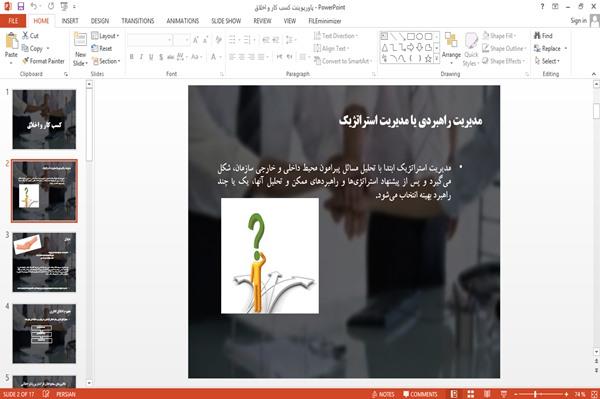Toggle text Shadow formatting
Screen dimensions: 600x399
[161, 57]
